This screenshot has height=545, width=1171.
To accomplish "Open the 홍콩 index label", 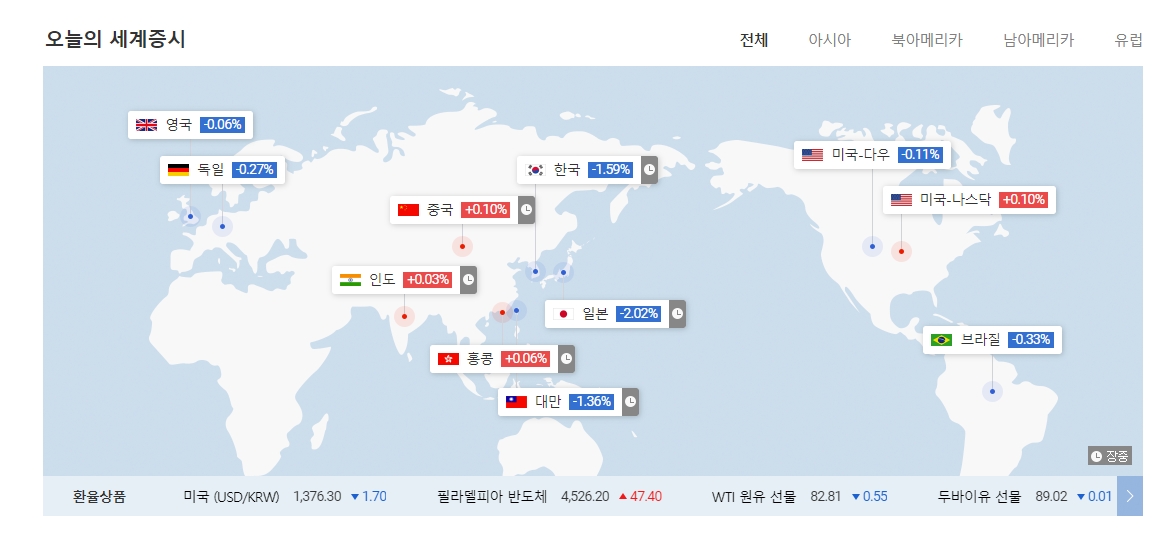I will pyautogui.click(x=480, y=359).
